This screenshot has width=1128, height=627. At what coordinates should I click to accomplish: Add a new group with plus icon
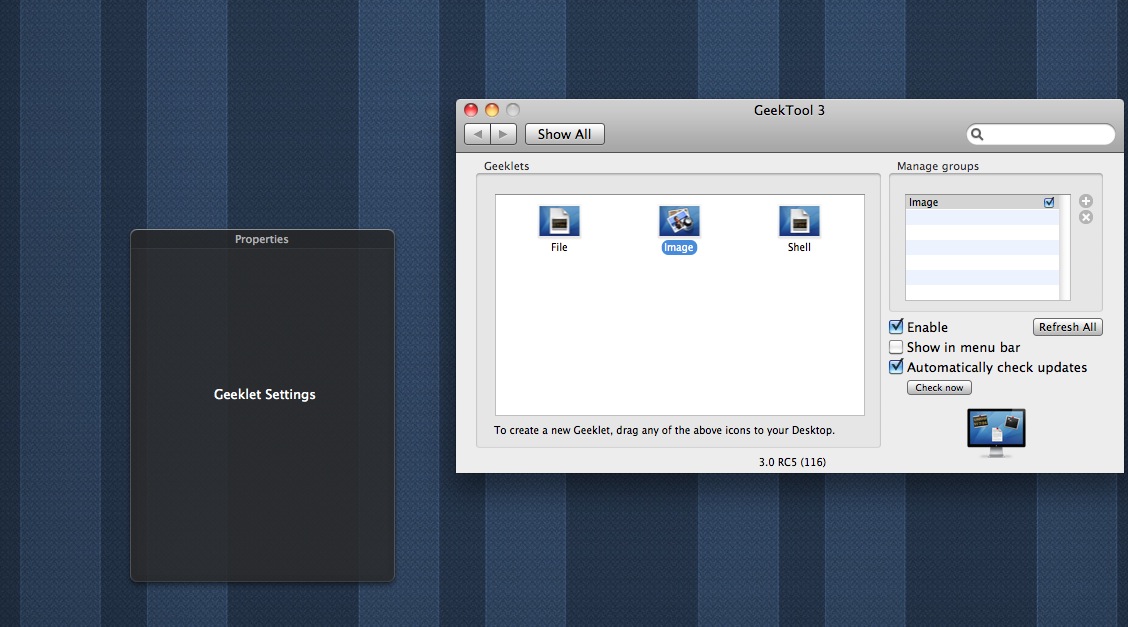click(1086, 201)
